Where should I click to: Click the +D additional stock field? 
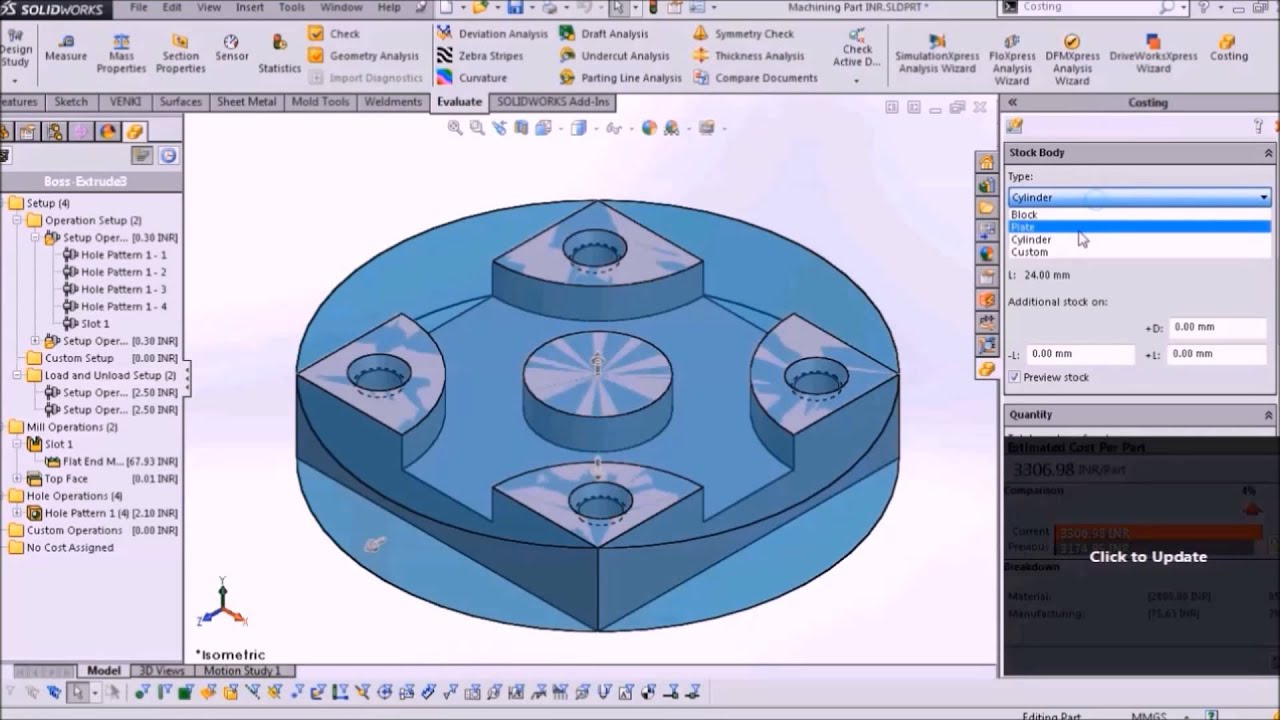point(1218,327)
